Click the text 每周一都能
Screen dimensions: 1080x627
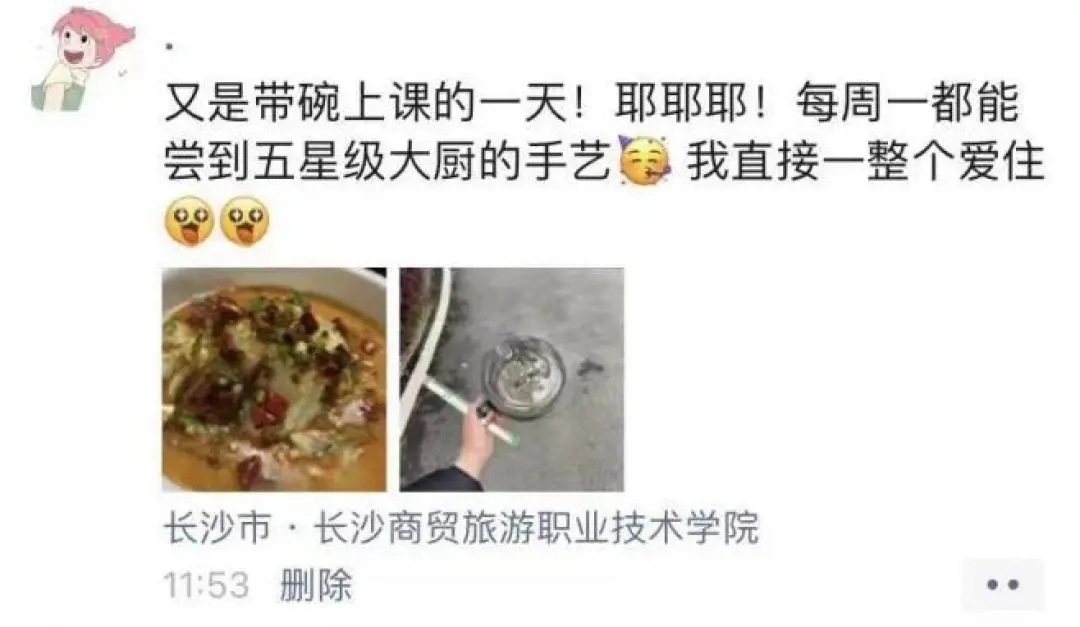(x=907, y=103)
